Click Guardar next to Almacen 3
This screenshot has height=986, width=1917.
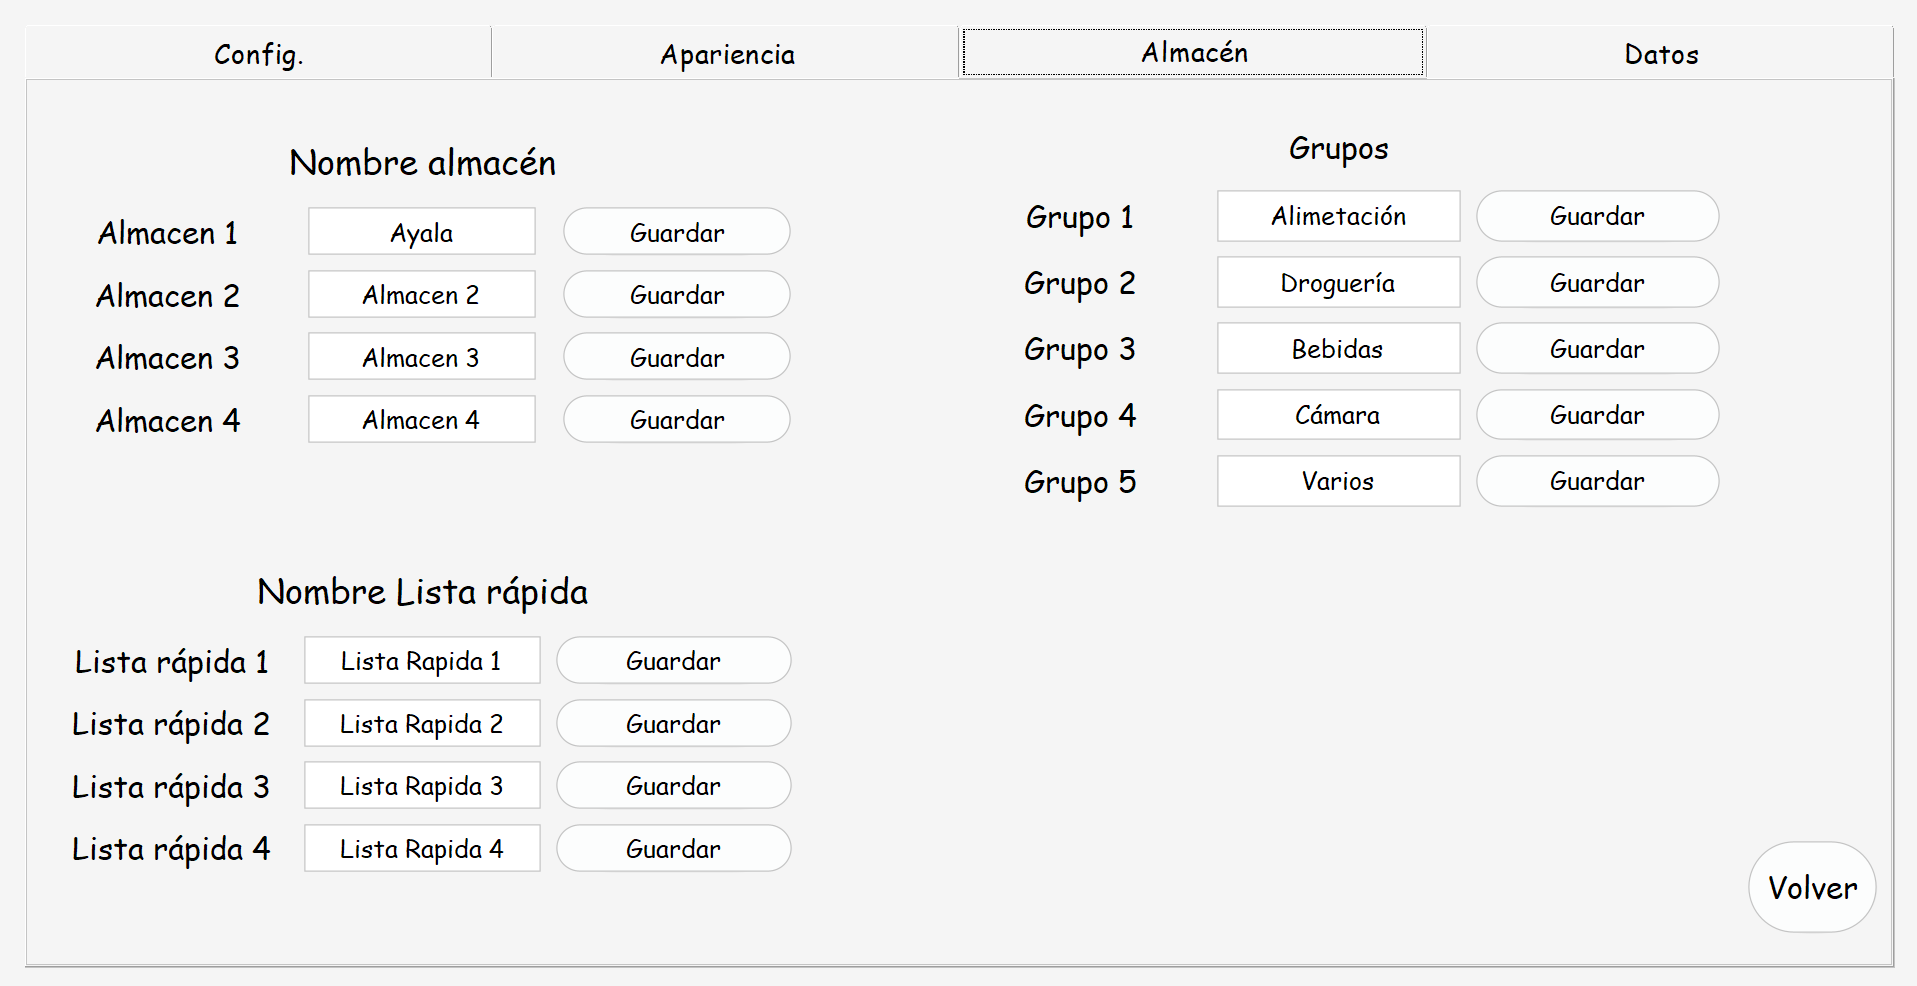677,357
